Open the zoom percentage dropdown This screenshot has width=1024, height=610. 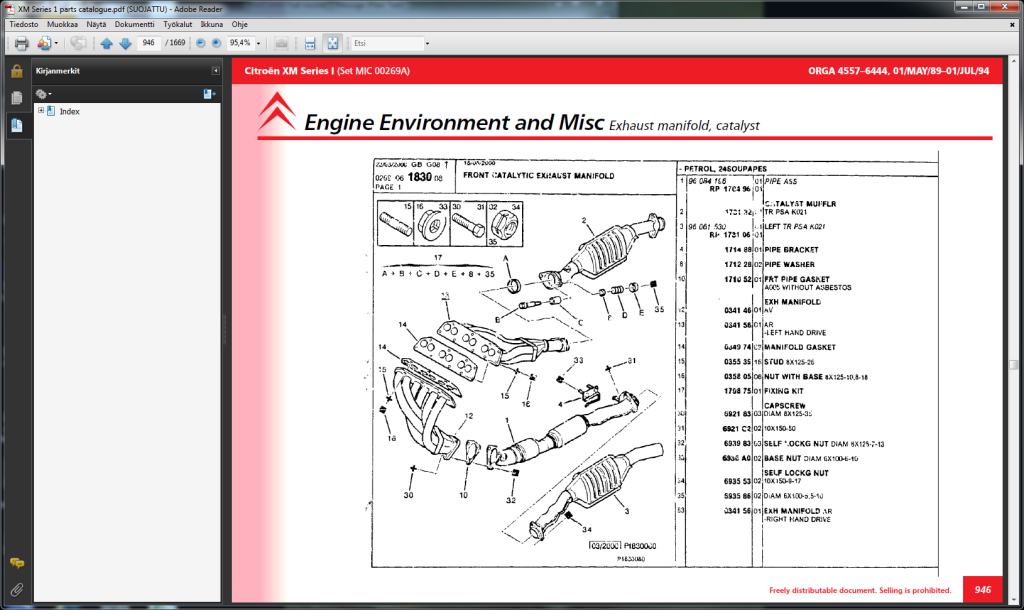pyautogui.click(x=258, y=44)
